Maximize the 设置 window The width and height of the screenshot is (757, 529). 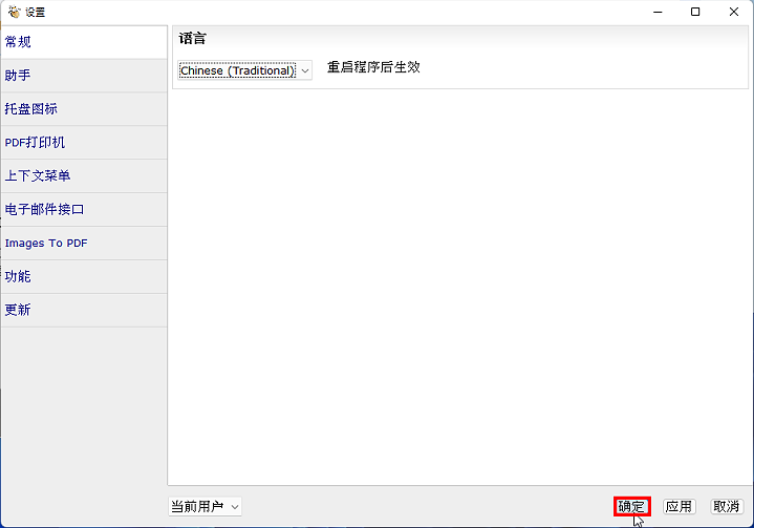click(x=695, y=12)
